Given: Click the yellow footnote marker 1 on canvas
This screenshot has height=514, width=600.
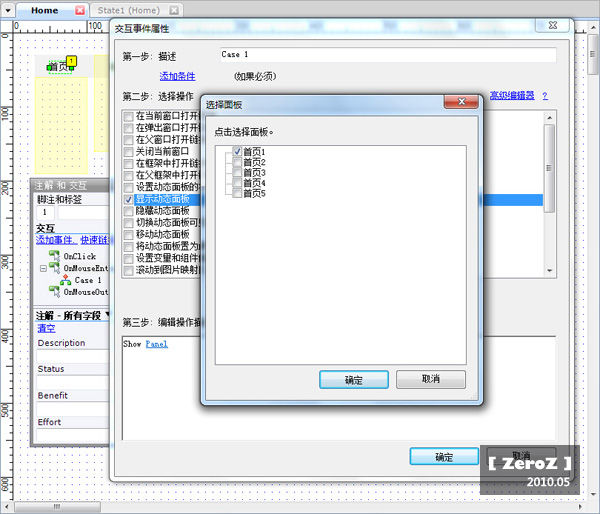Looking at the screenshot, I should pyautogui.click(x=72, y=61).
